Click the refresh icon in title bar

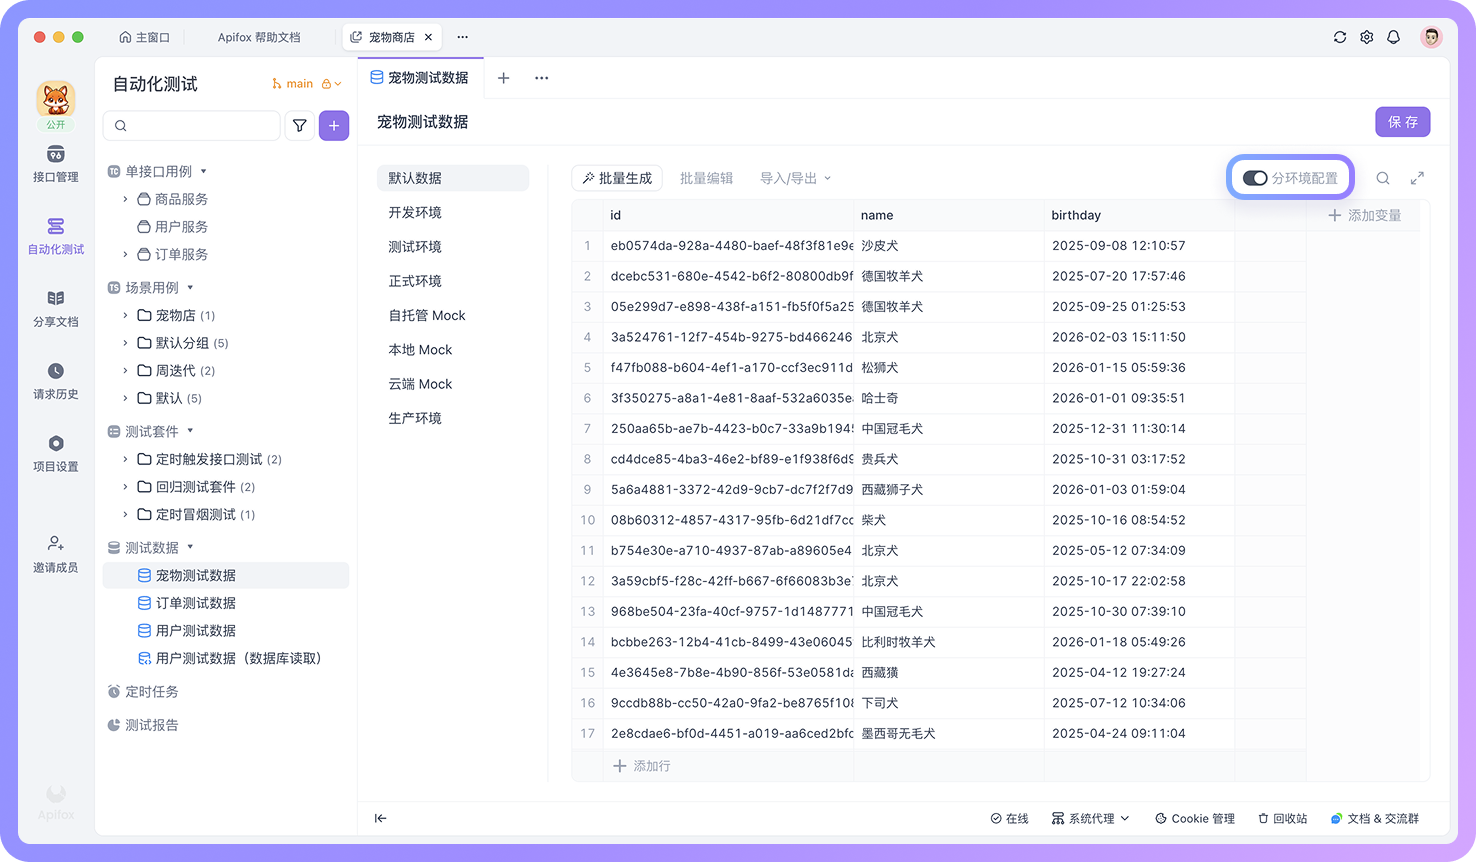[1340, 37]
